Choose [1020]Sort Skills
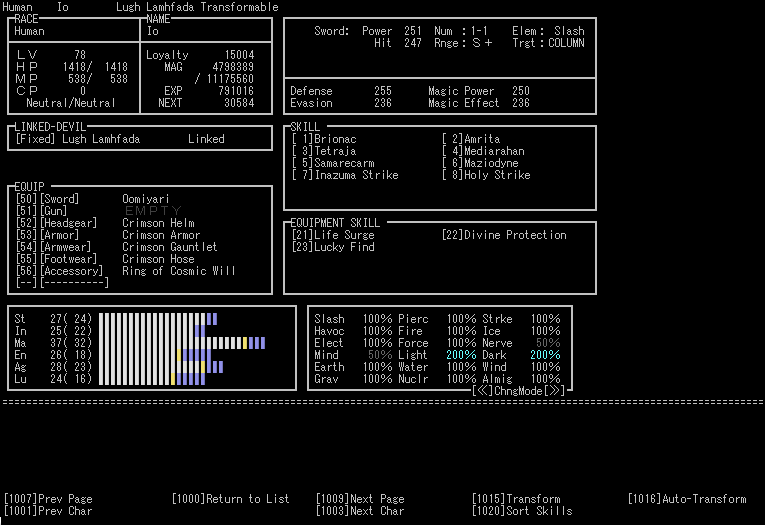 (522, 511)
